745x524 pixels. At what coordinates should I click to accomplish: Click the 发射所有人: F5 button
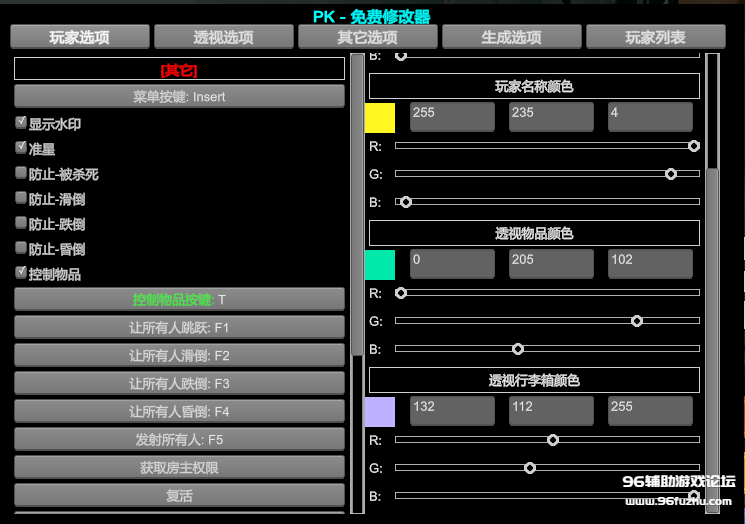(179, 439)
